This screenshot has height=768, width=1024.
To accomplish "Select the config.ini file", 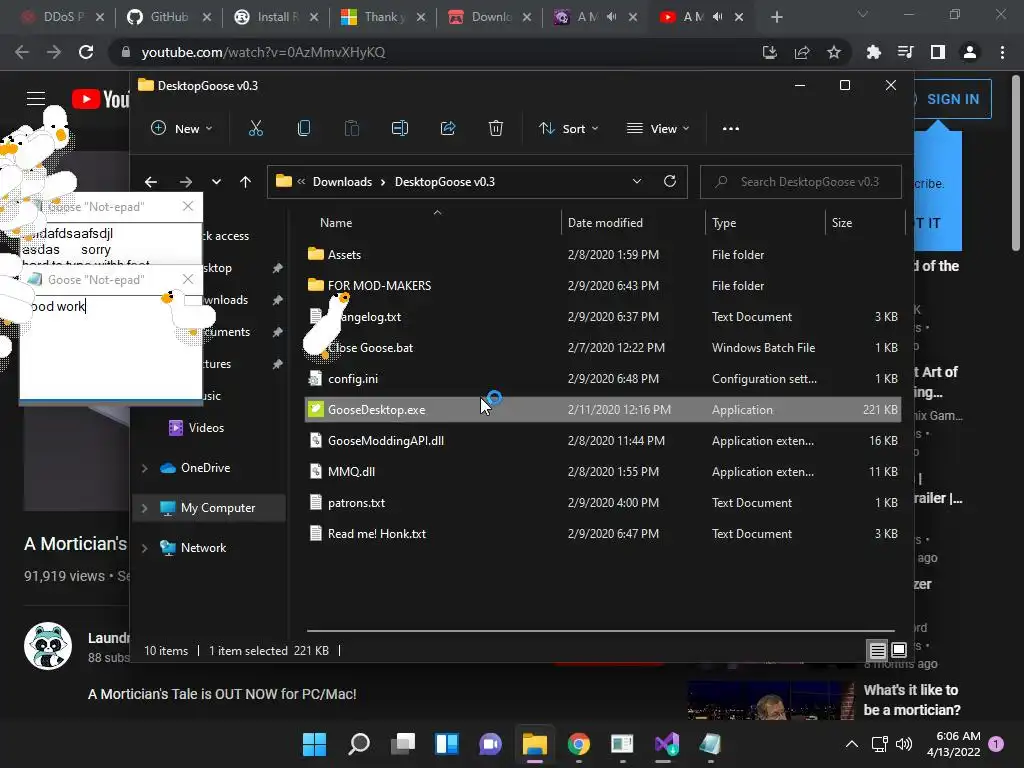I will coord(603,379).
